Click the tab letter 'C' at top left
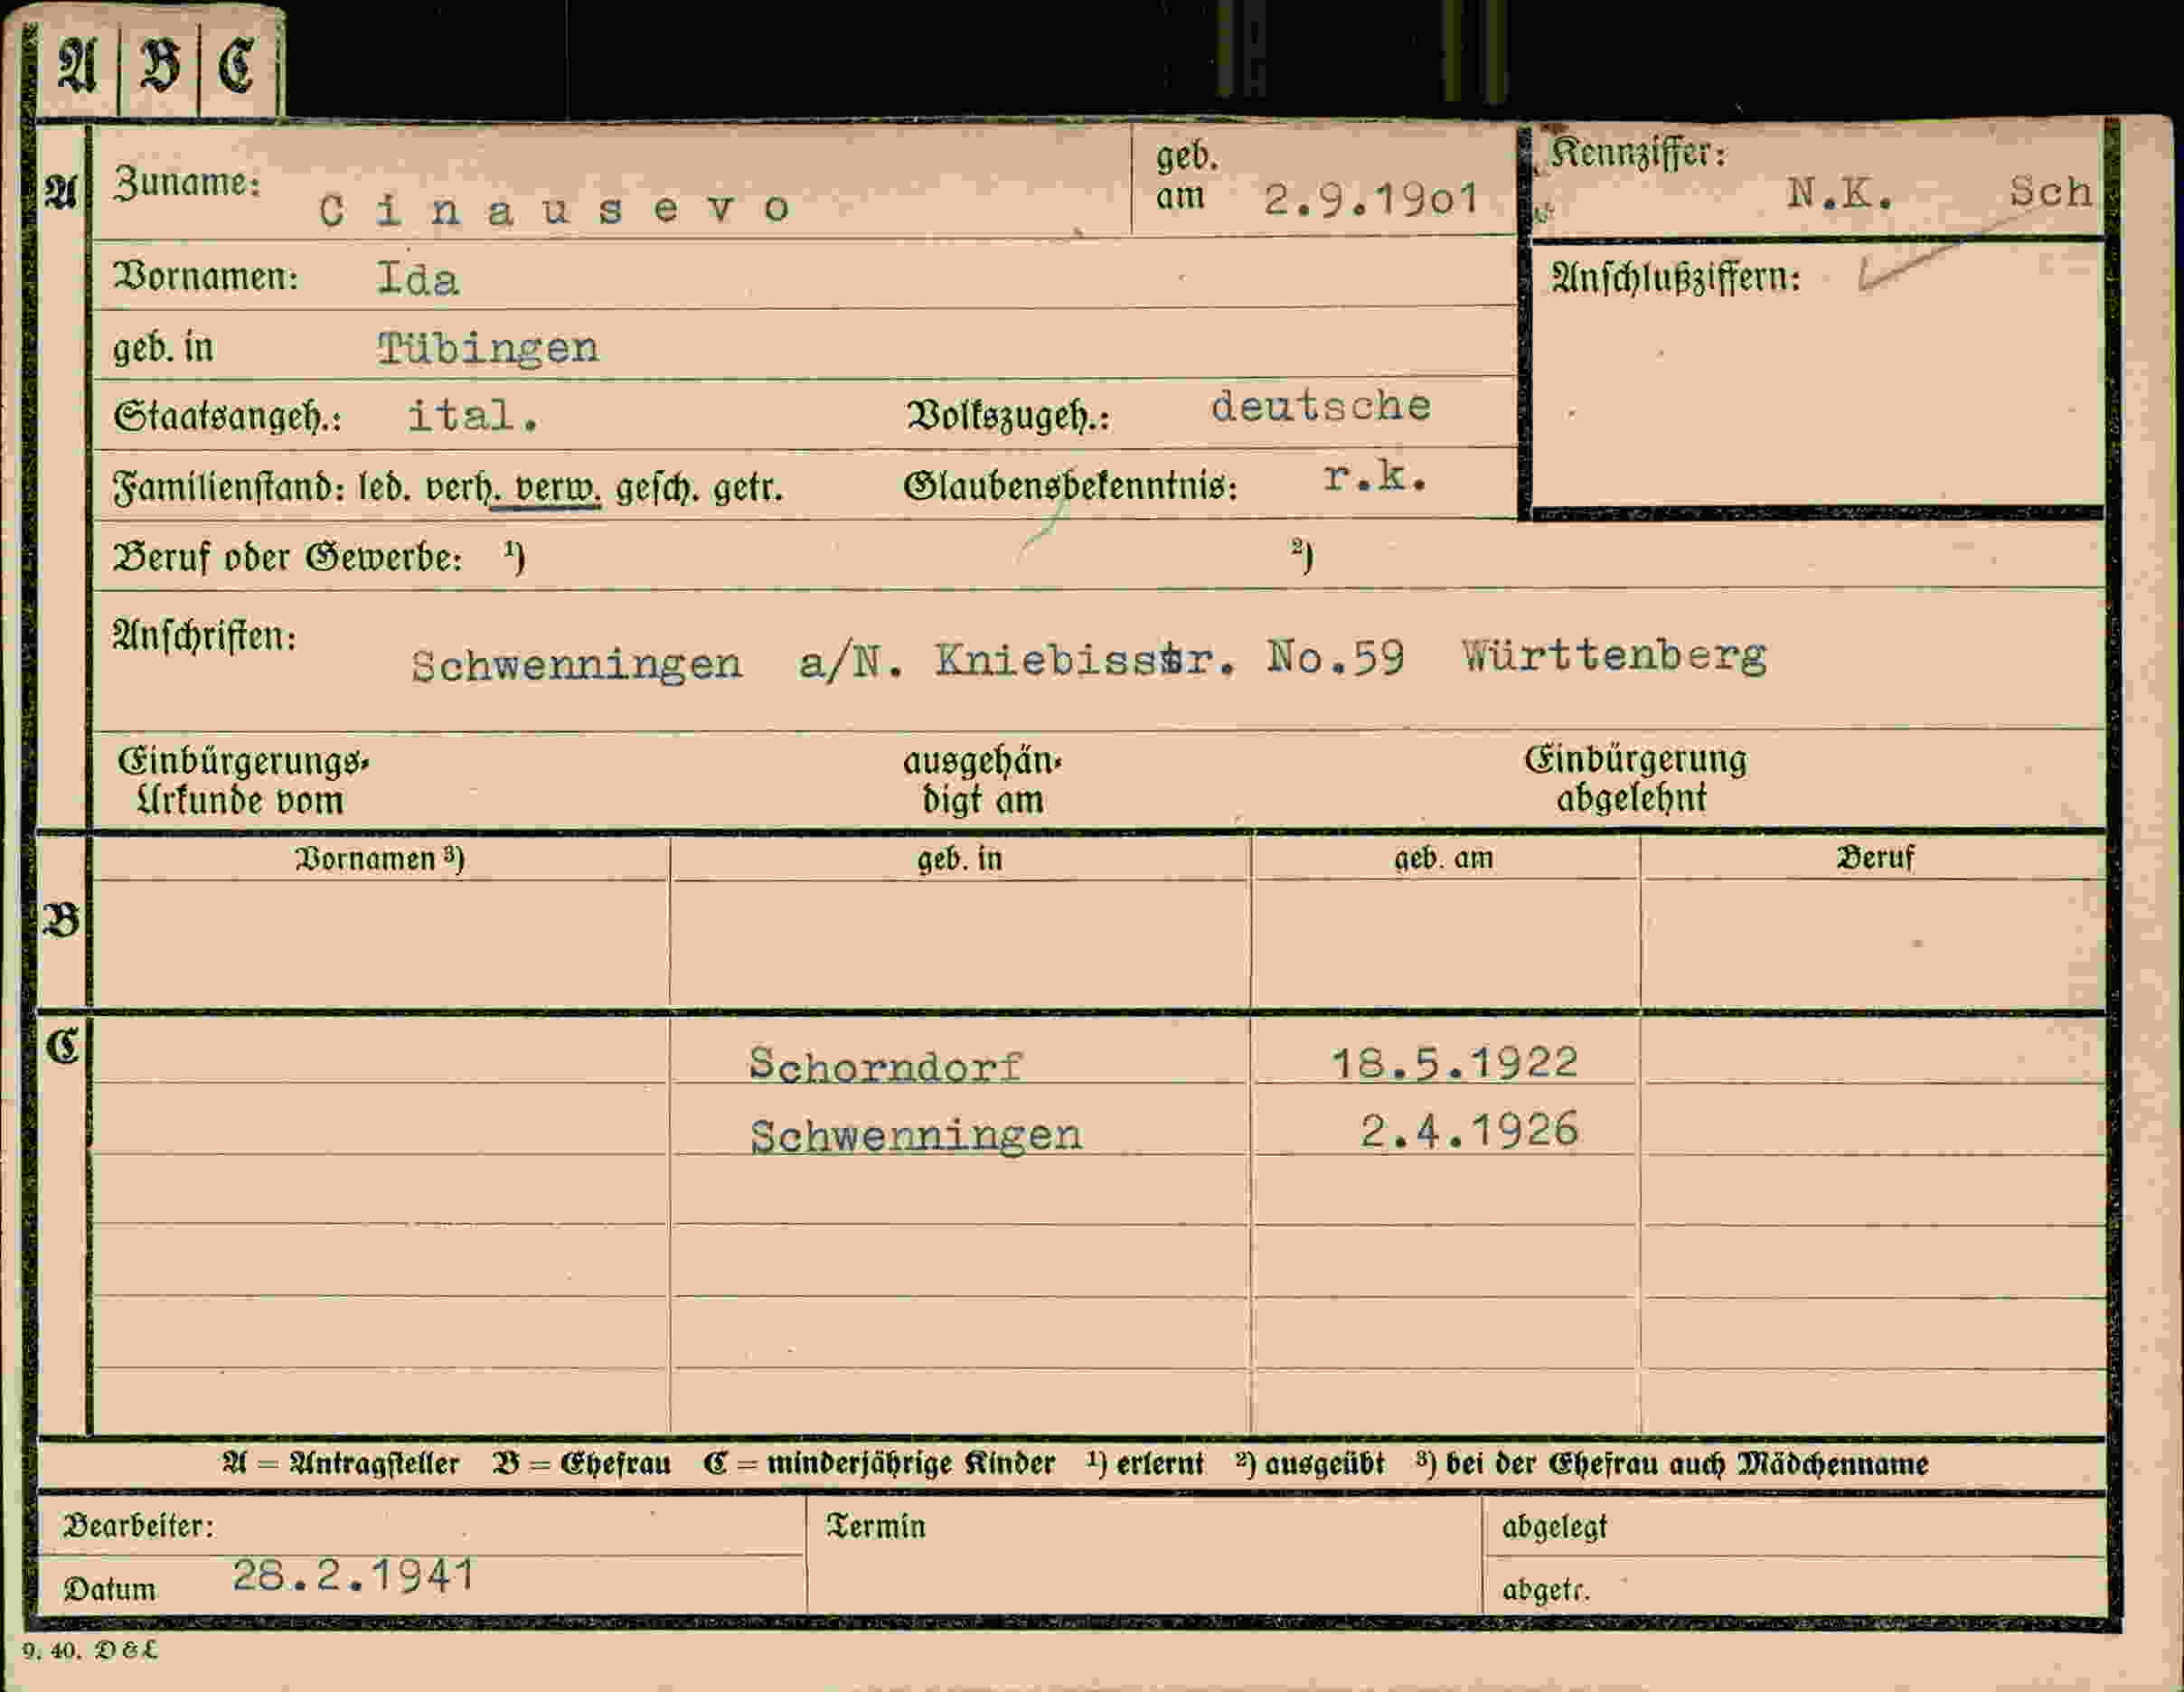 click(x=237, y=65)
